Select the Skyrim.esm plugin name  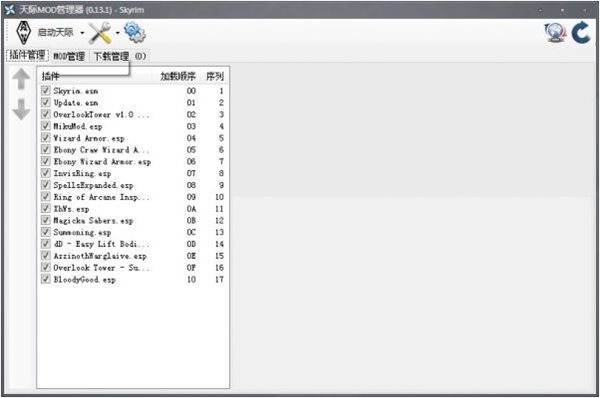click(x=75, y=91)
